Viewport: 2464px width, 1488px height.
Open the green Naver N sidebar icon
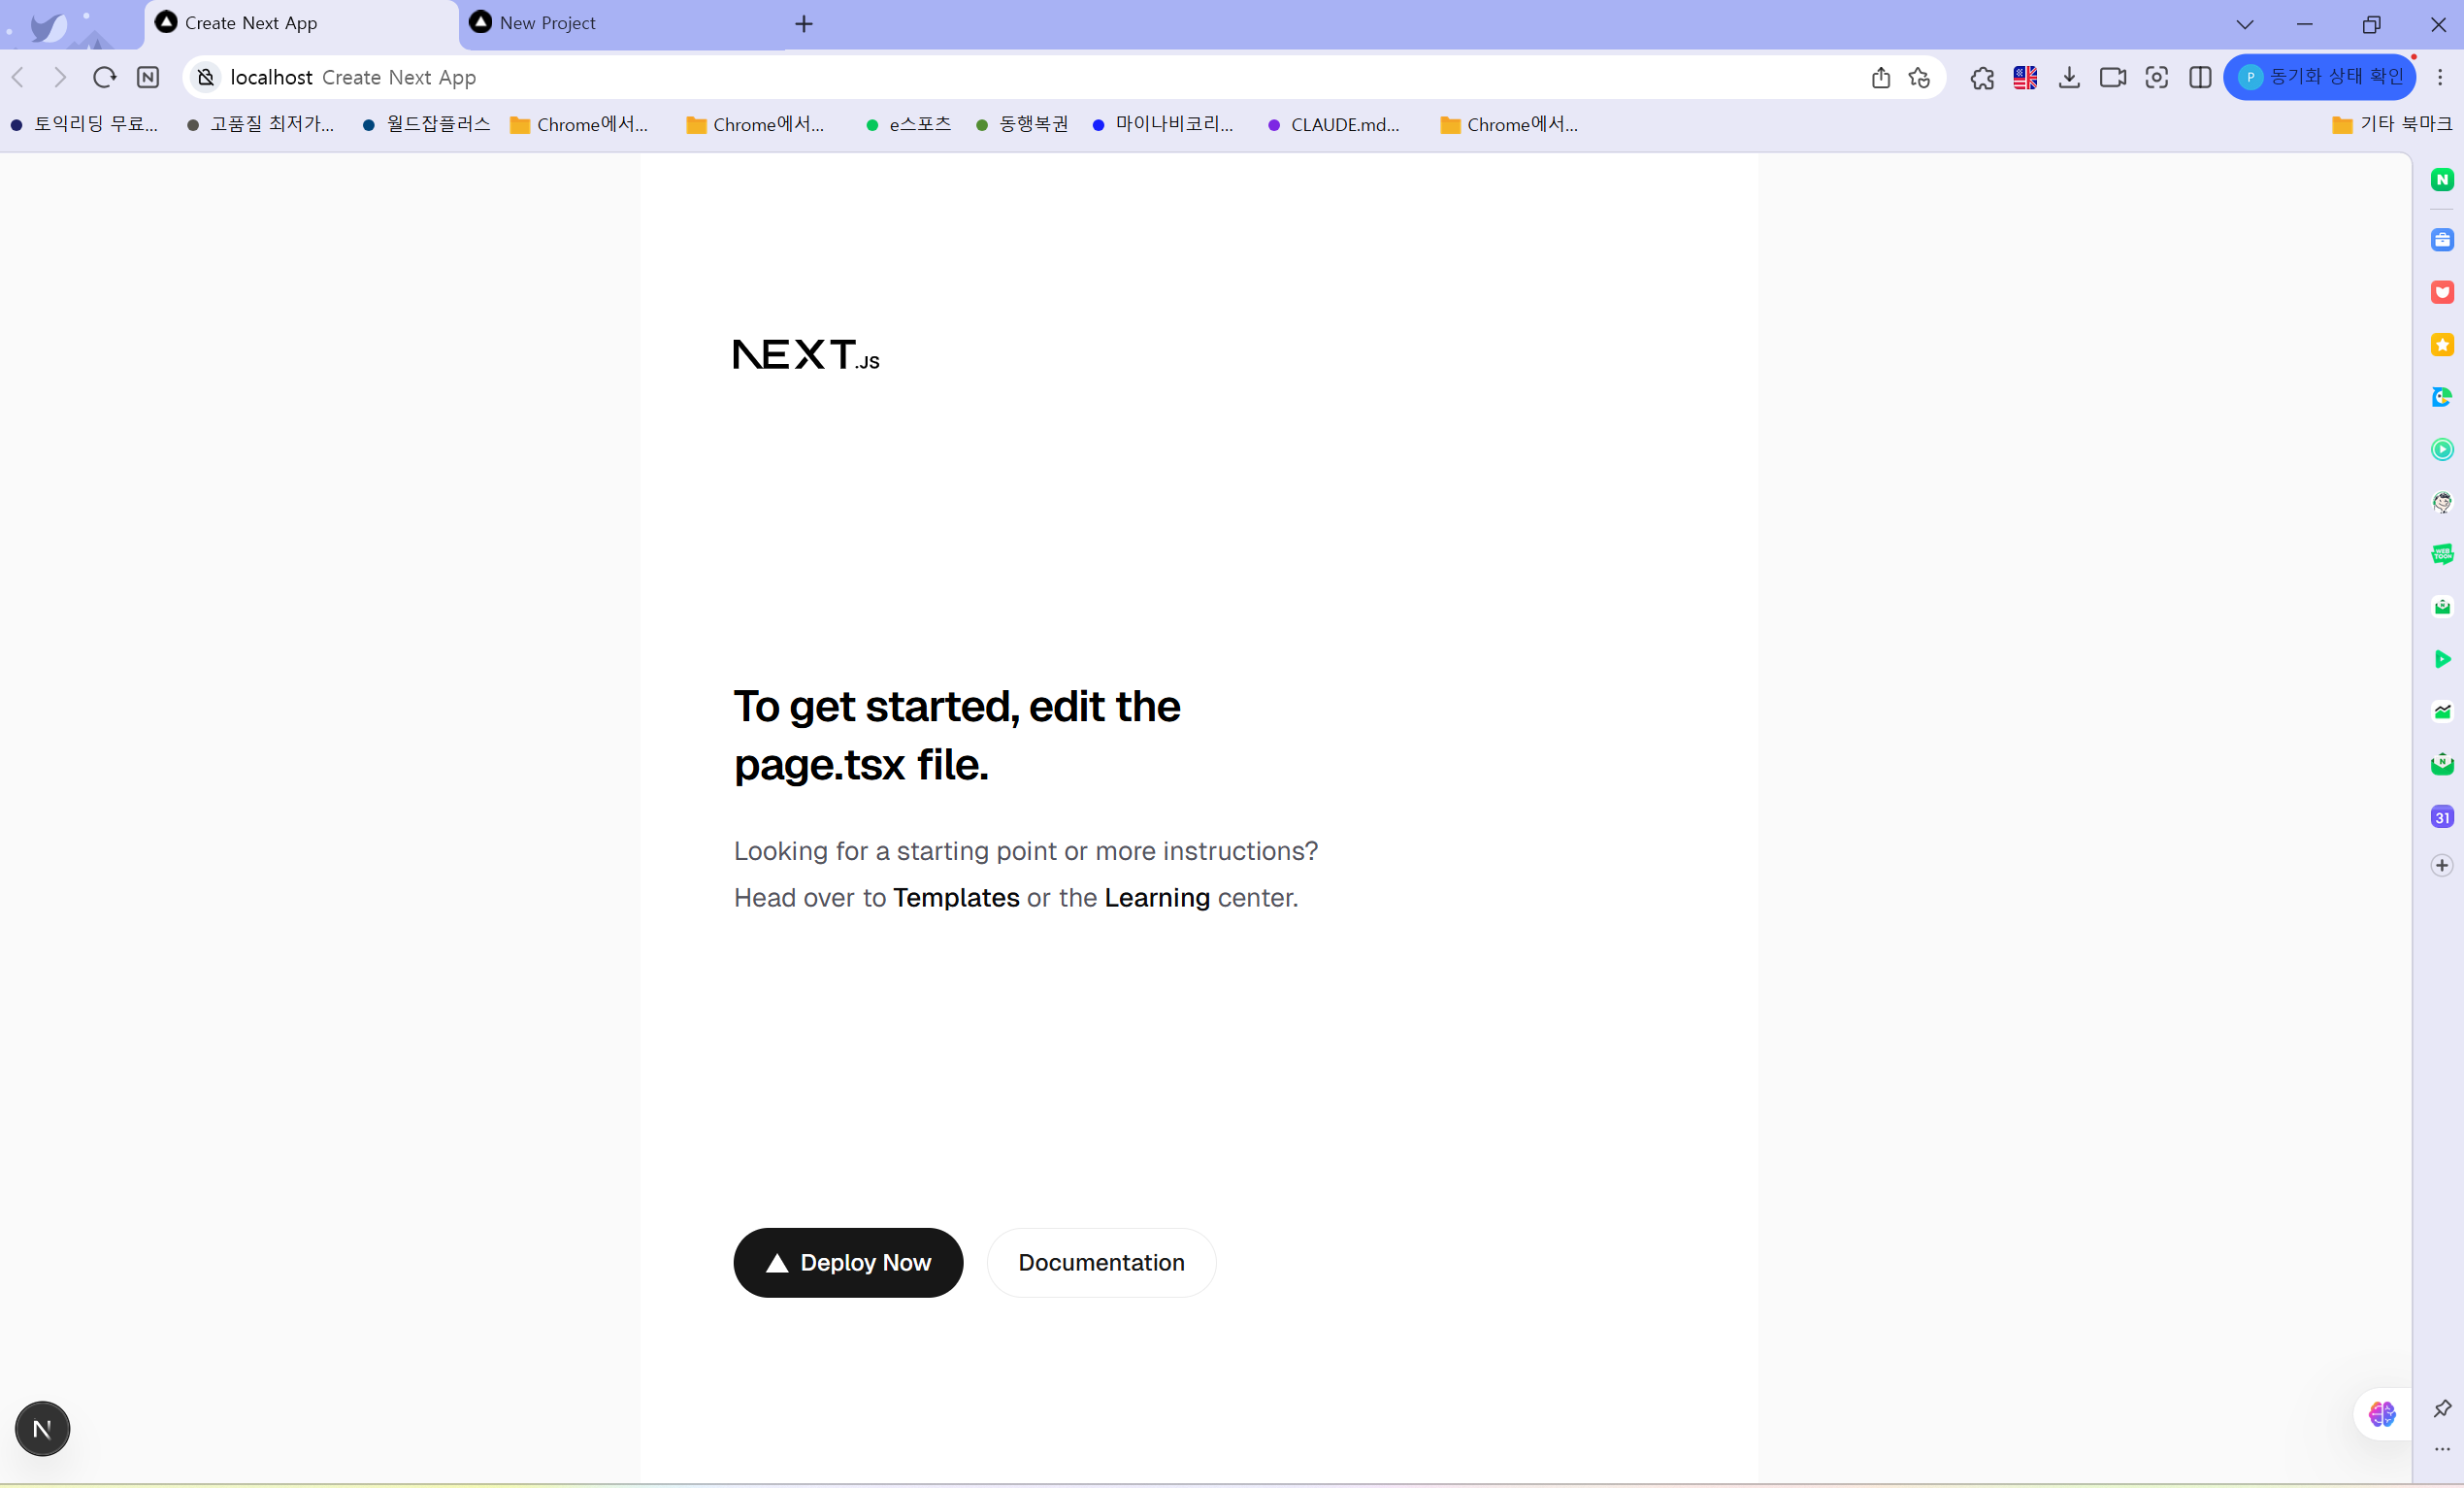click(2441, 179)
